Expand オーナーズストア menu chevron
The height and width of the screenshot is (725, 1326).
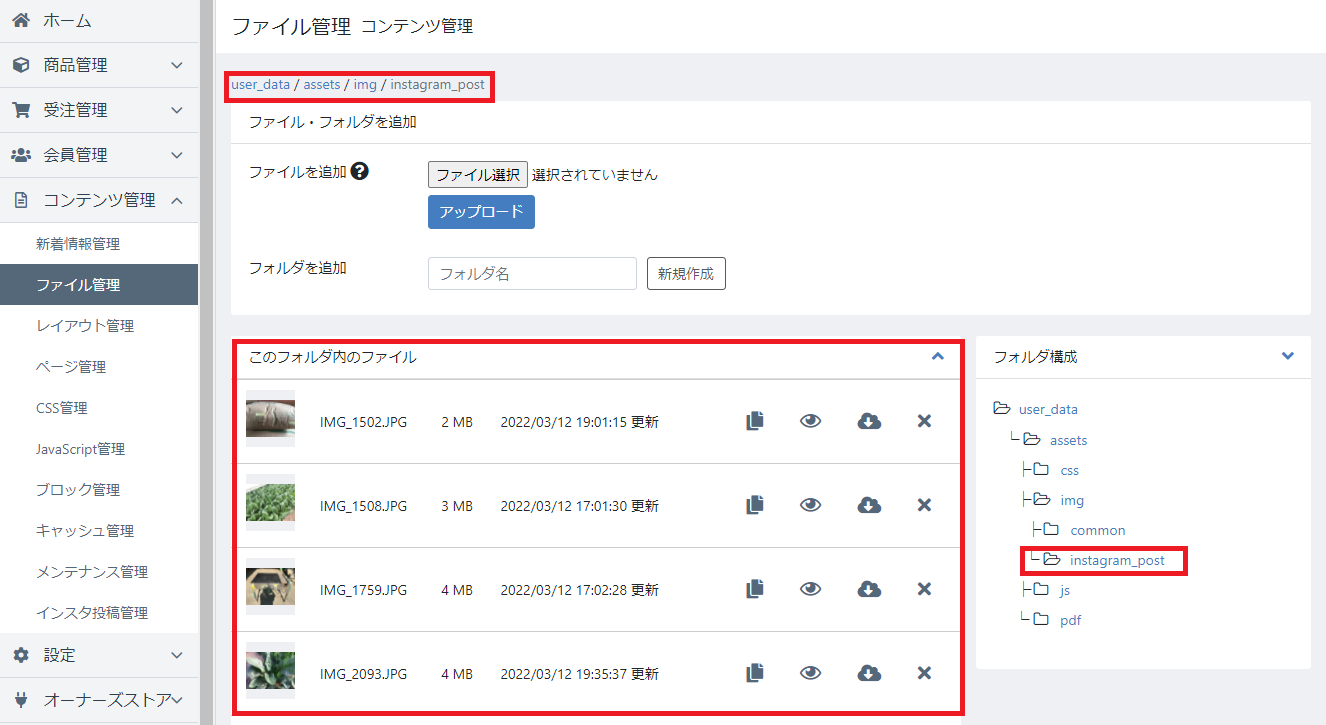(x=178, y=699)
